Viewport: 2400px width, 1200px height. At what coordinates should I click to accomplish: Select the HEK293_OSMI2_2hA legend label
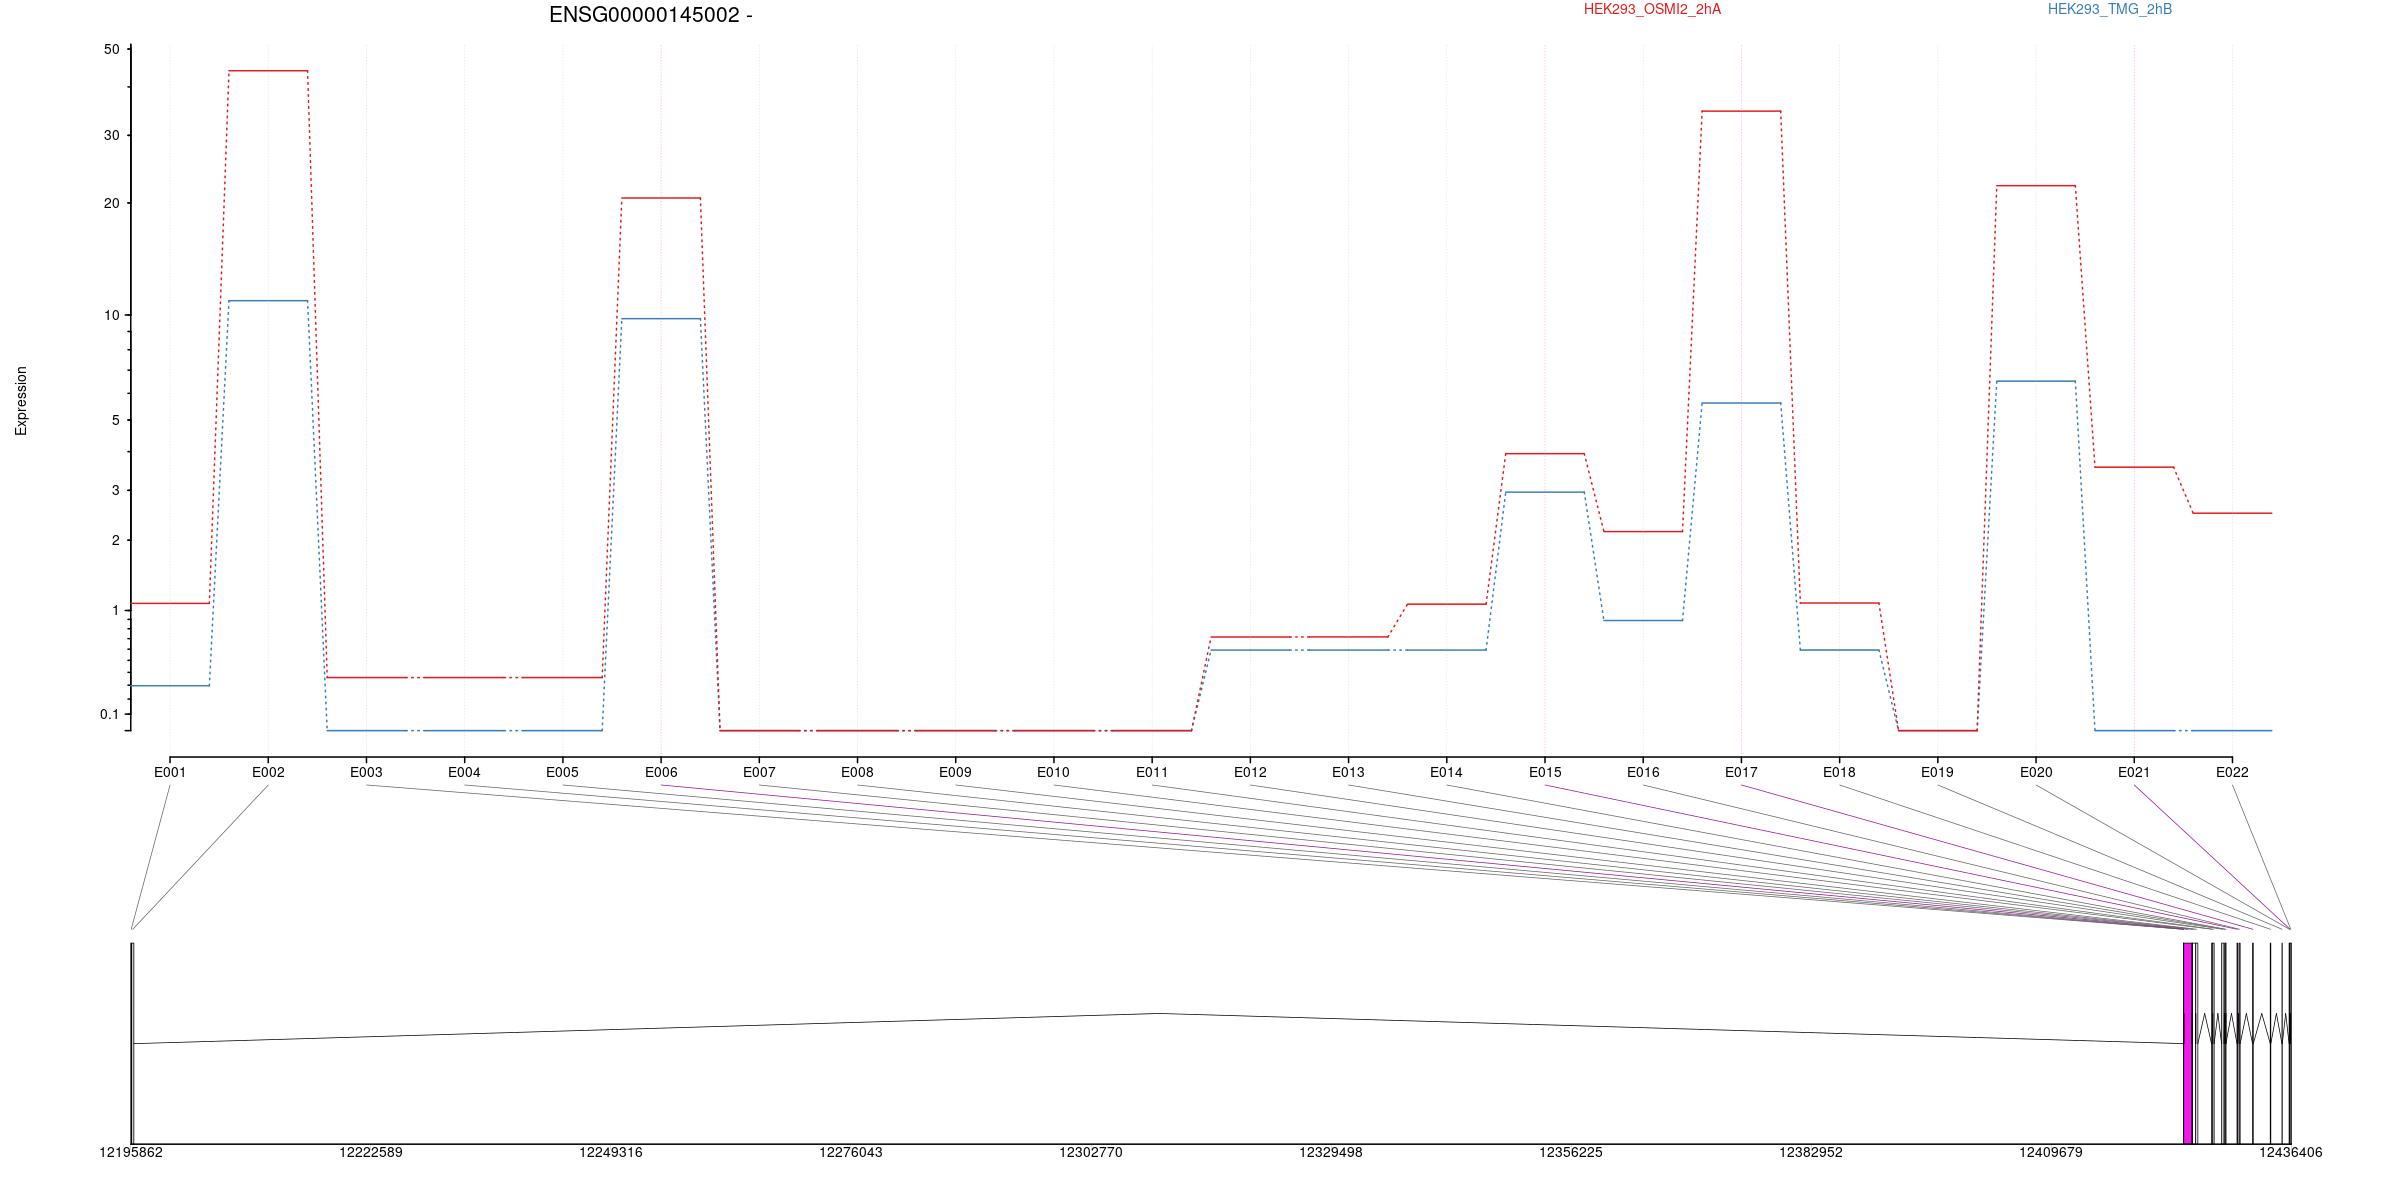[1652, 9]
